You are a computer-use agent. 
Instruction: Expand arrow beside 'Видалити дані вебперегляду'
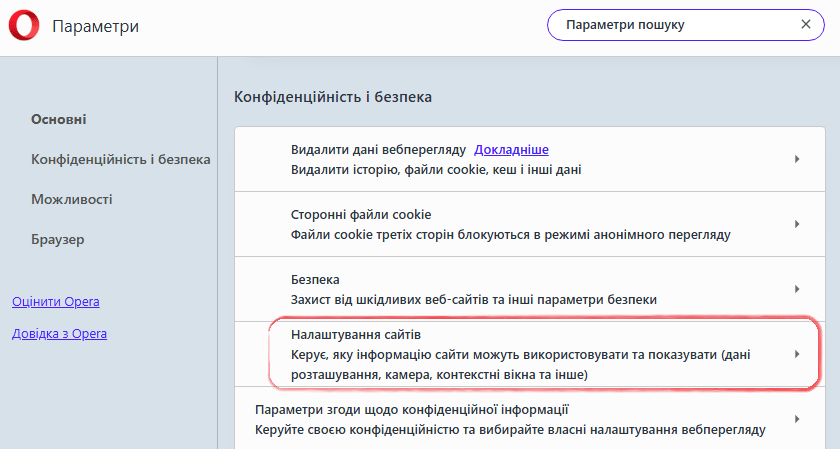point(797,159)
